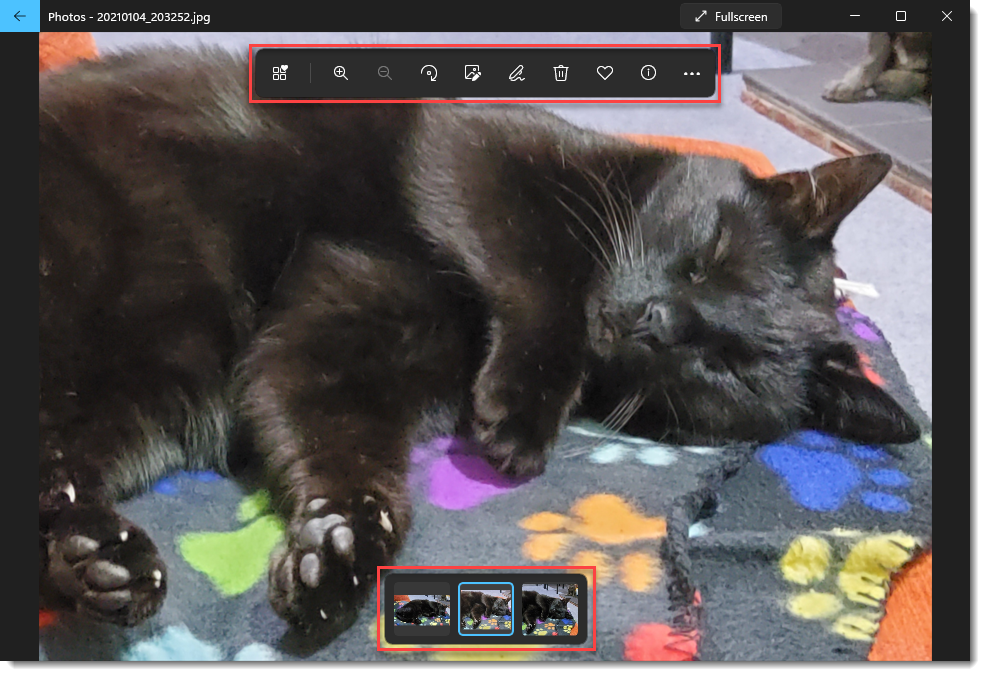View file information with the info icon

click(x=648, y=72)
